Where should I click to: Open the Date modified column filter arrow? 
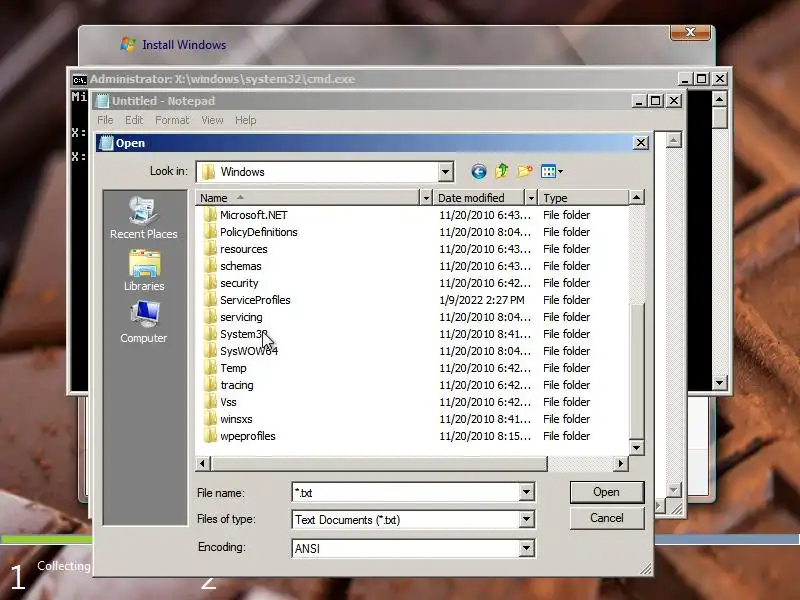coord(531,197)
